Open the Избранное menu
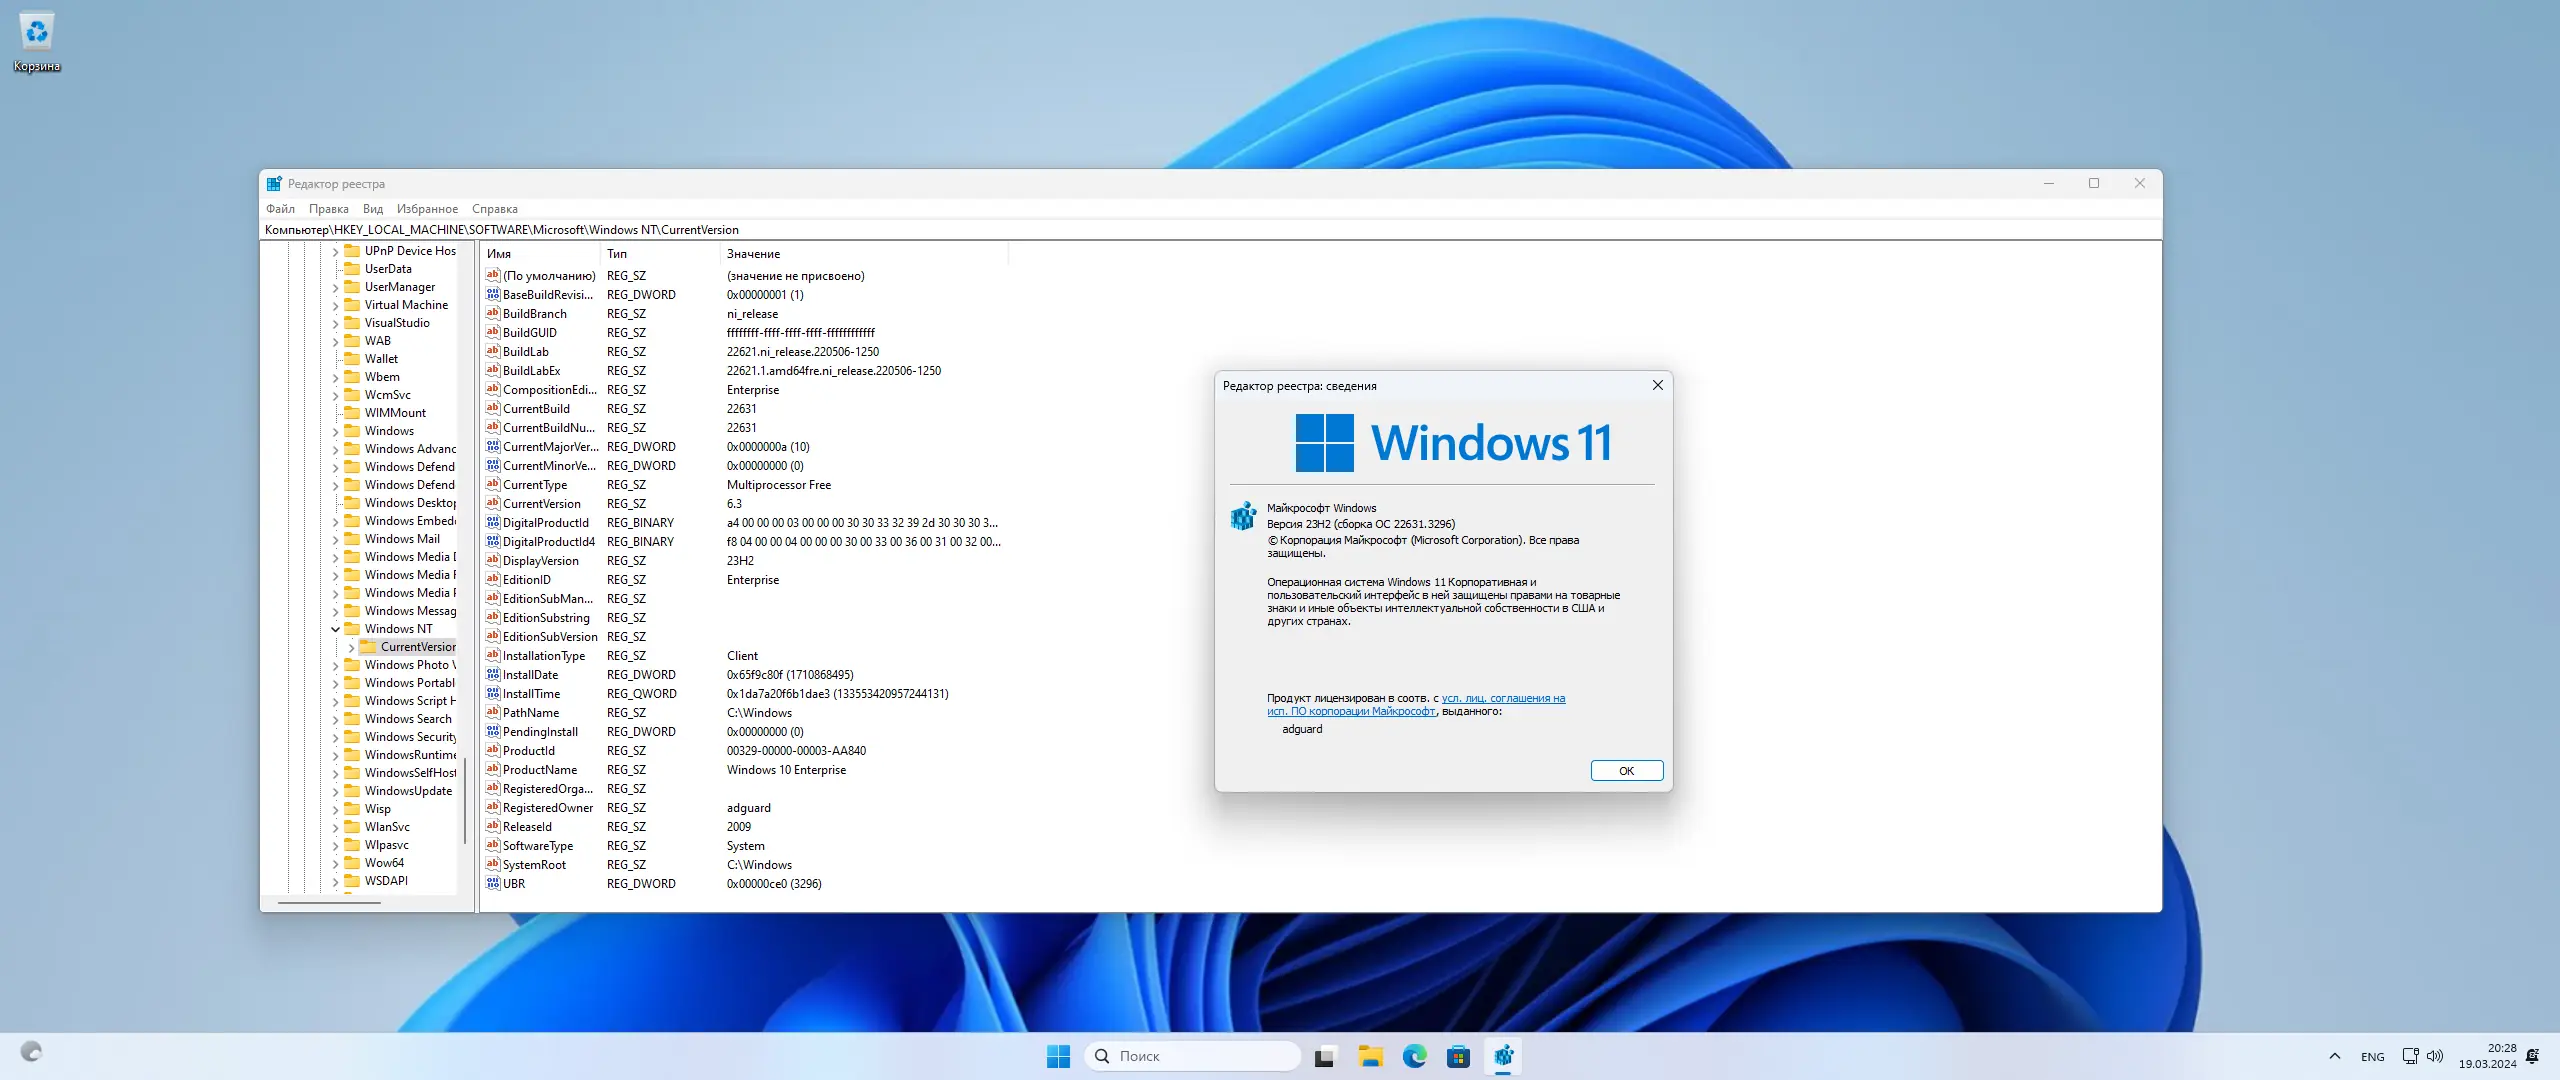Image resolution: width=2560 pixels, height=1080 pixels. (427, 209)
